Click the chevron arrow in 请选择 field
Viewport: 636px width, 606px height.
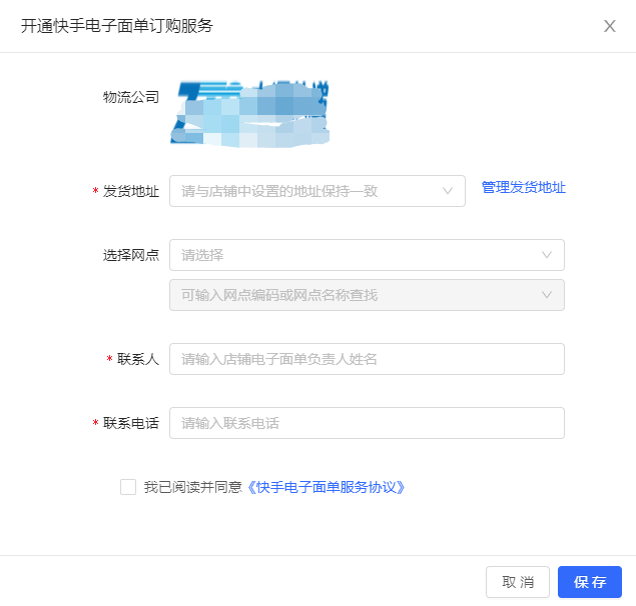point(547,255)
